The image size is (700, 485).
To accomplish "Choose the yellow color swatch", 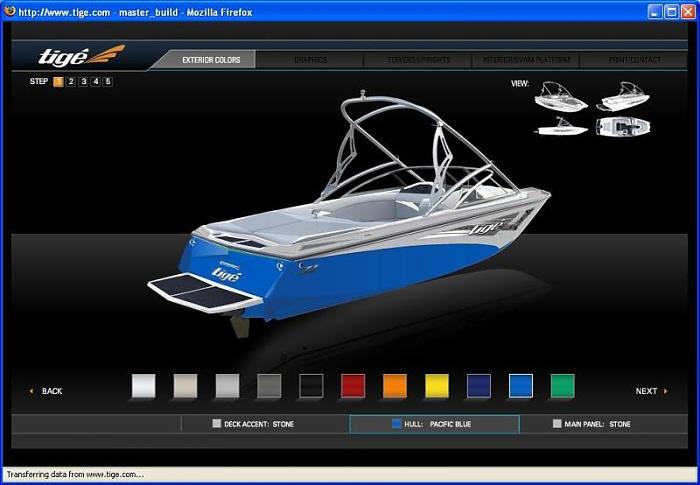I will (437, 386).
